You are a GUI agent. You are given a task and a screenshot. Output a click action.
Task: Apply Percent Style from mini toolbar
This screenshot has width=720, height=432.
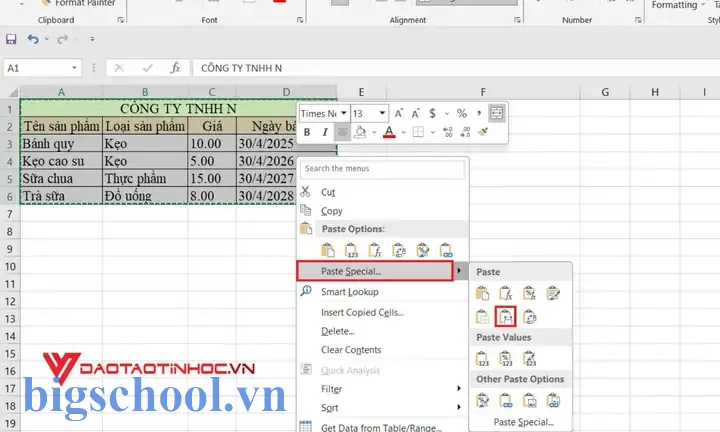click(x=462, y=113)
